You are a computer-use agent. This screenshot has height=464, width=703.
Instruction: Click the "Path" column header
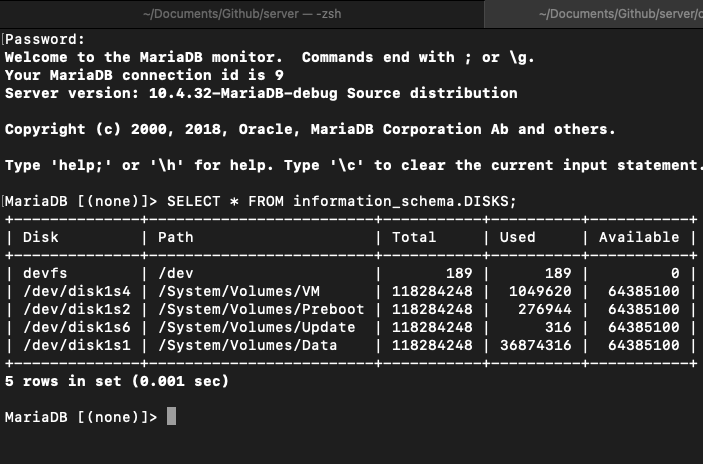click(x=176, y=237)
